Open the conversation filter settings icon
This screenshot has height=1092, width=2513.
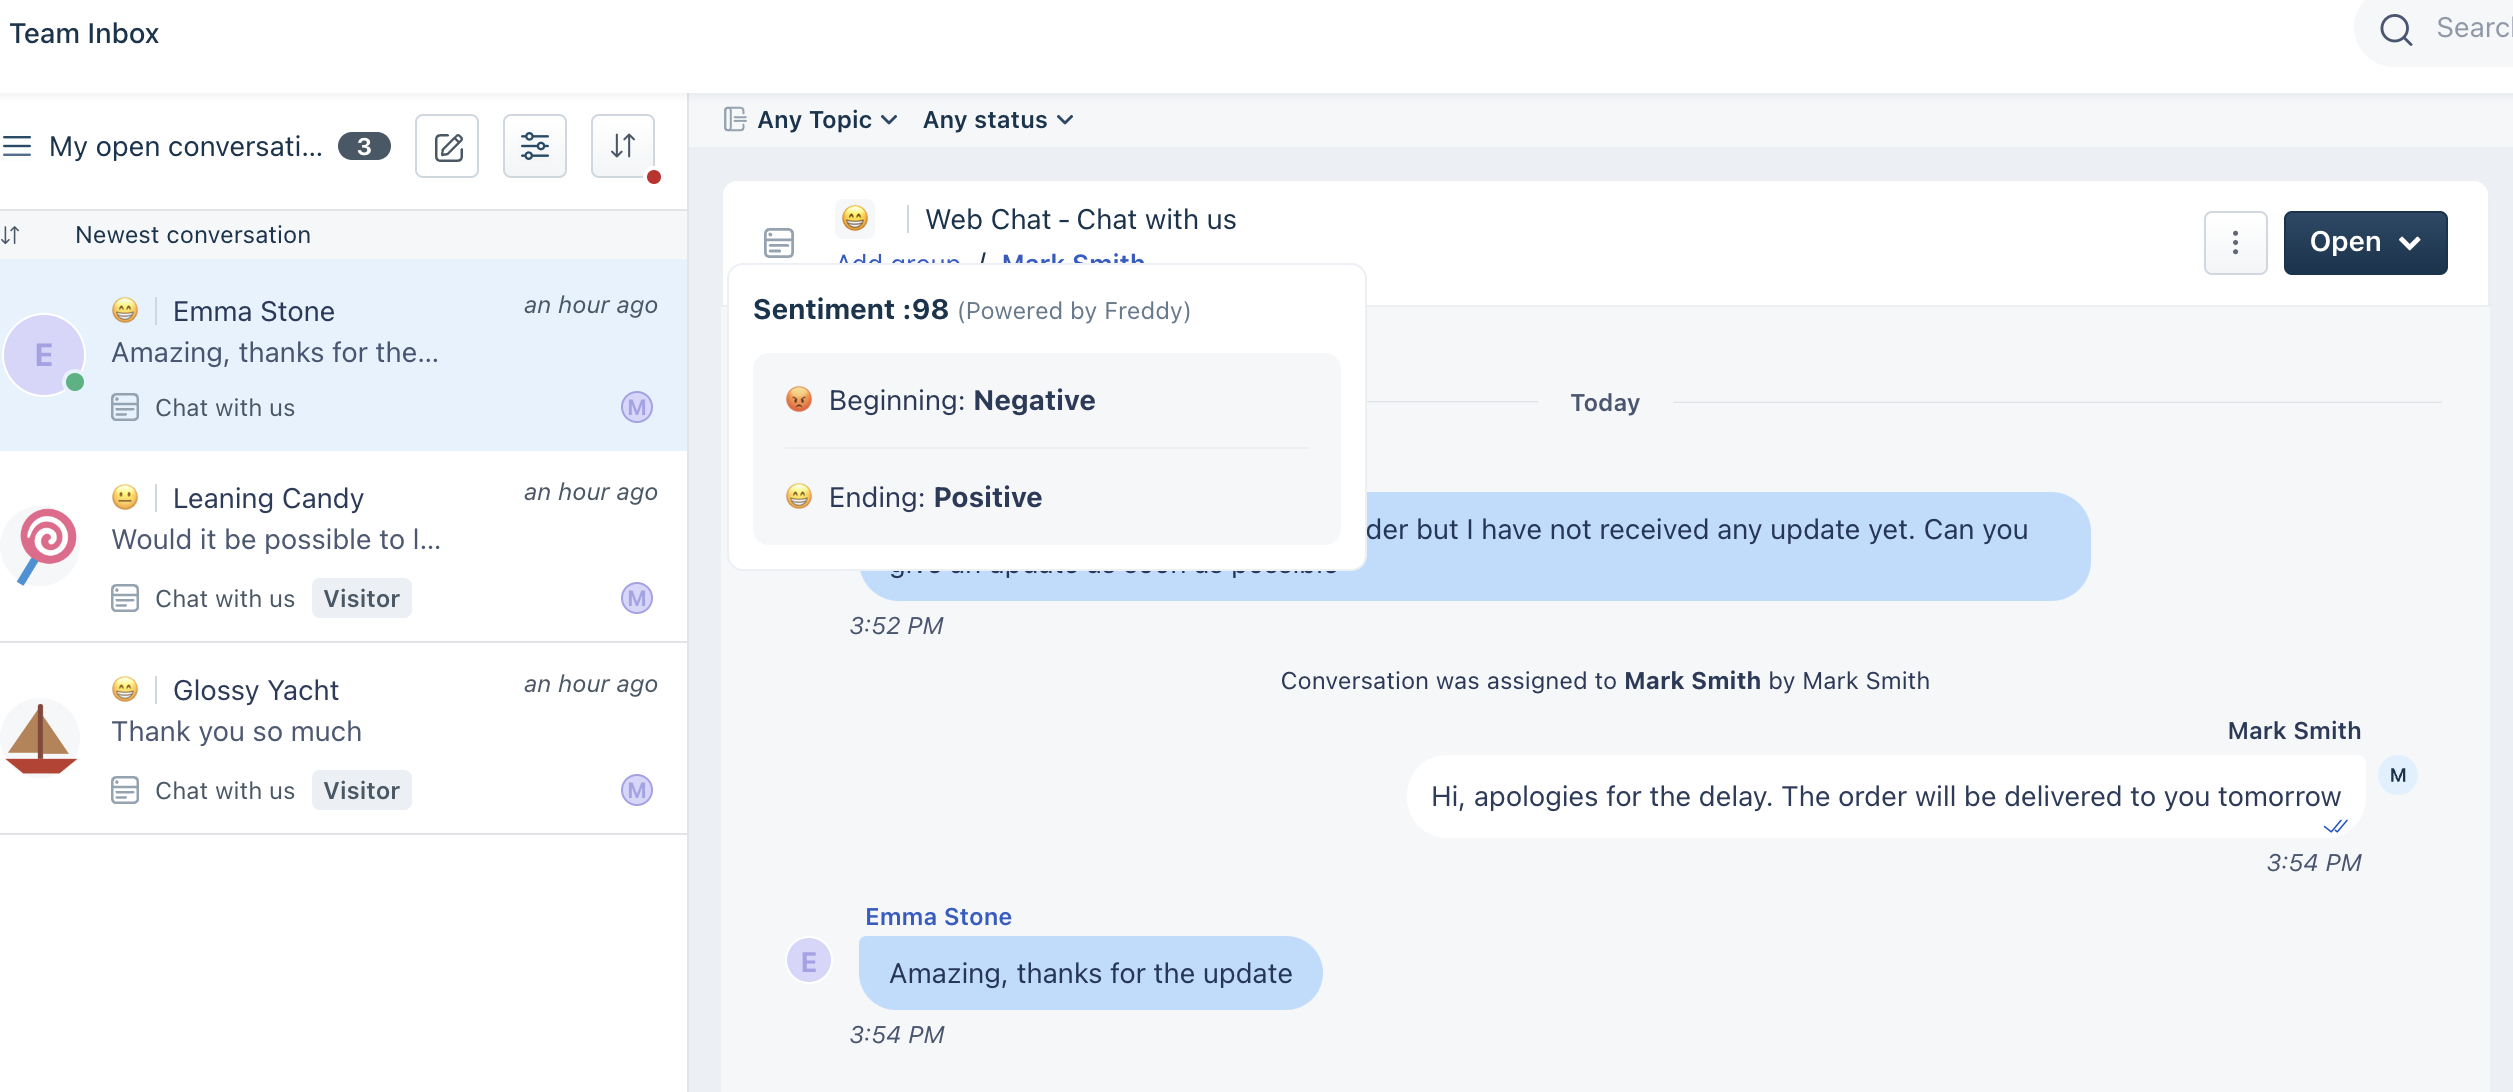point(535,147)
